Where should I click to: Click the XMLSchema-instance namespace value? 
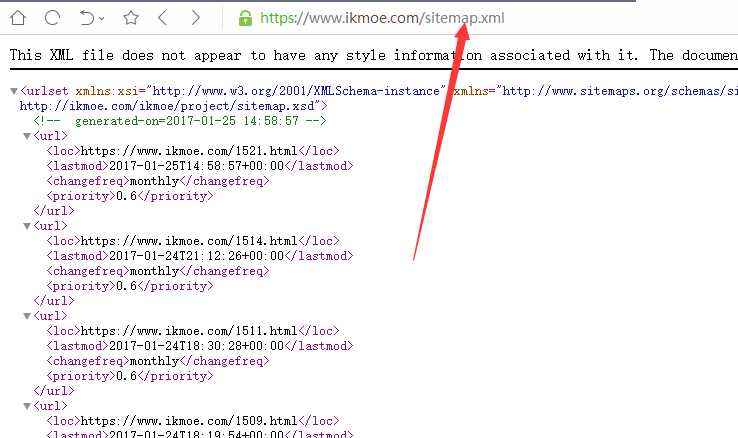(x=296, y=91)
